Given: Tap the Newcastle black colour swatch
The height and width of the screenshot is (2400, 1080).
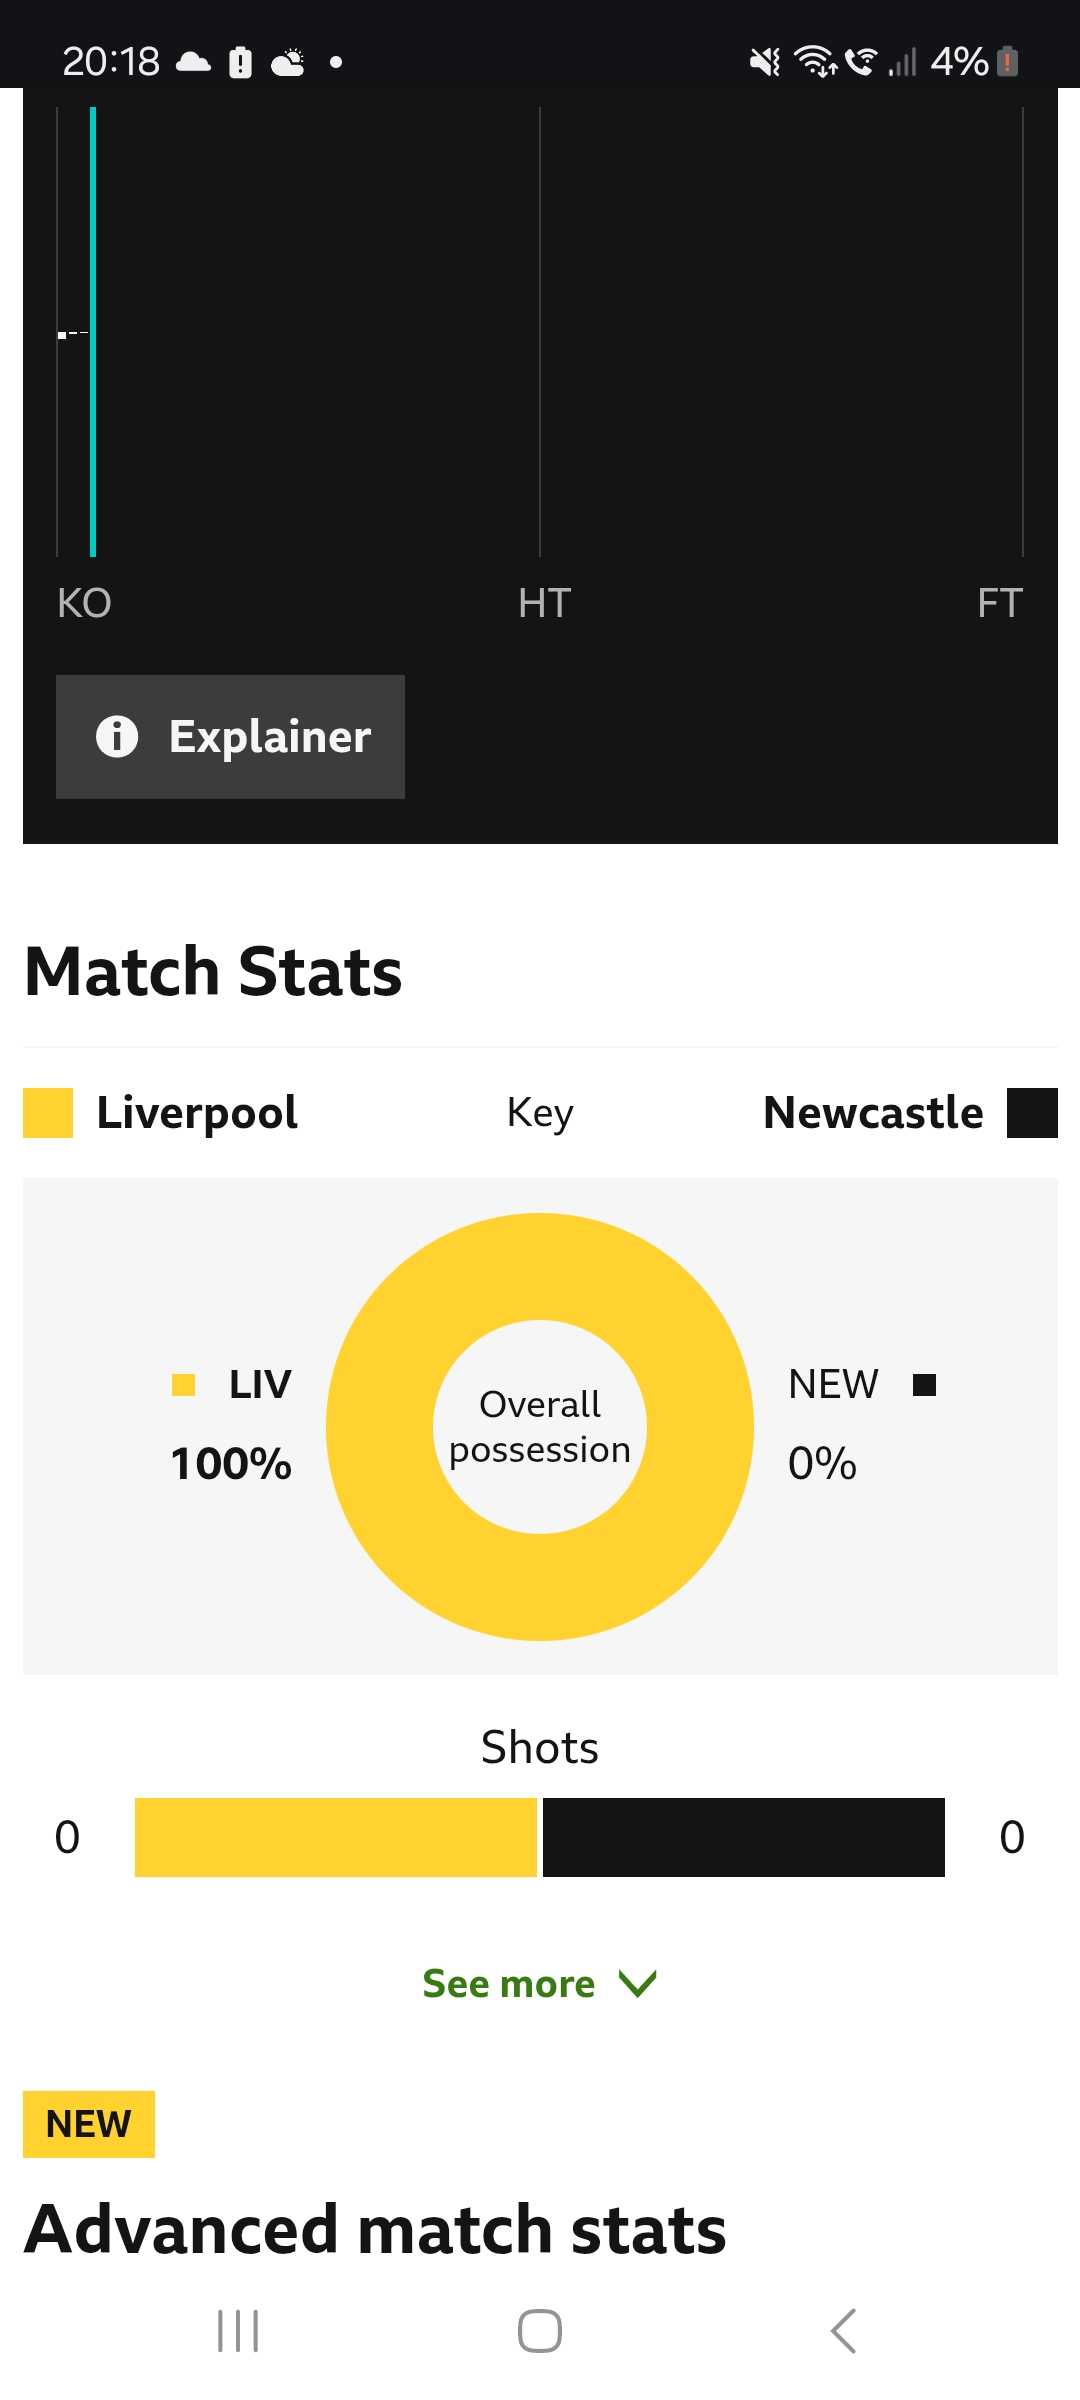Looking at the screenshot, I should (1032, 1113).
